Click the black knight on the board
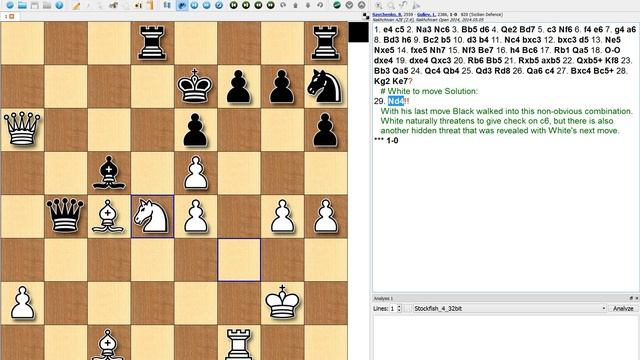640x360 pixels. point(325,86)
